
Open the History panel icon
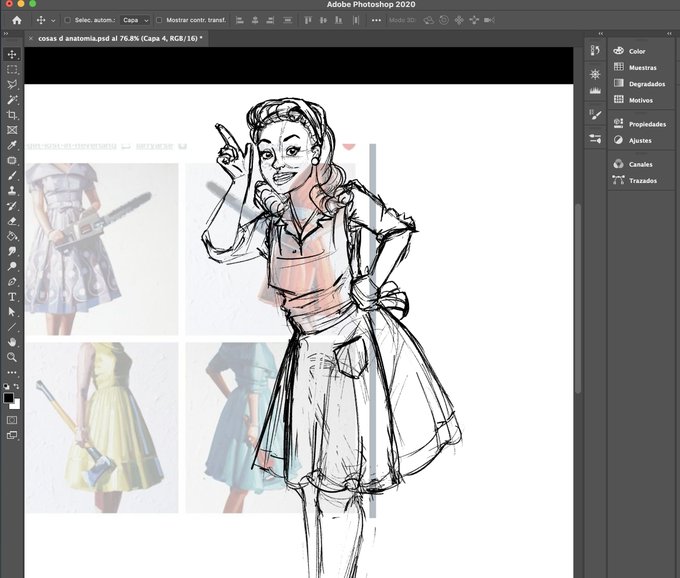pos(595,51)
